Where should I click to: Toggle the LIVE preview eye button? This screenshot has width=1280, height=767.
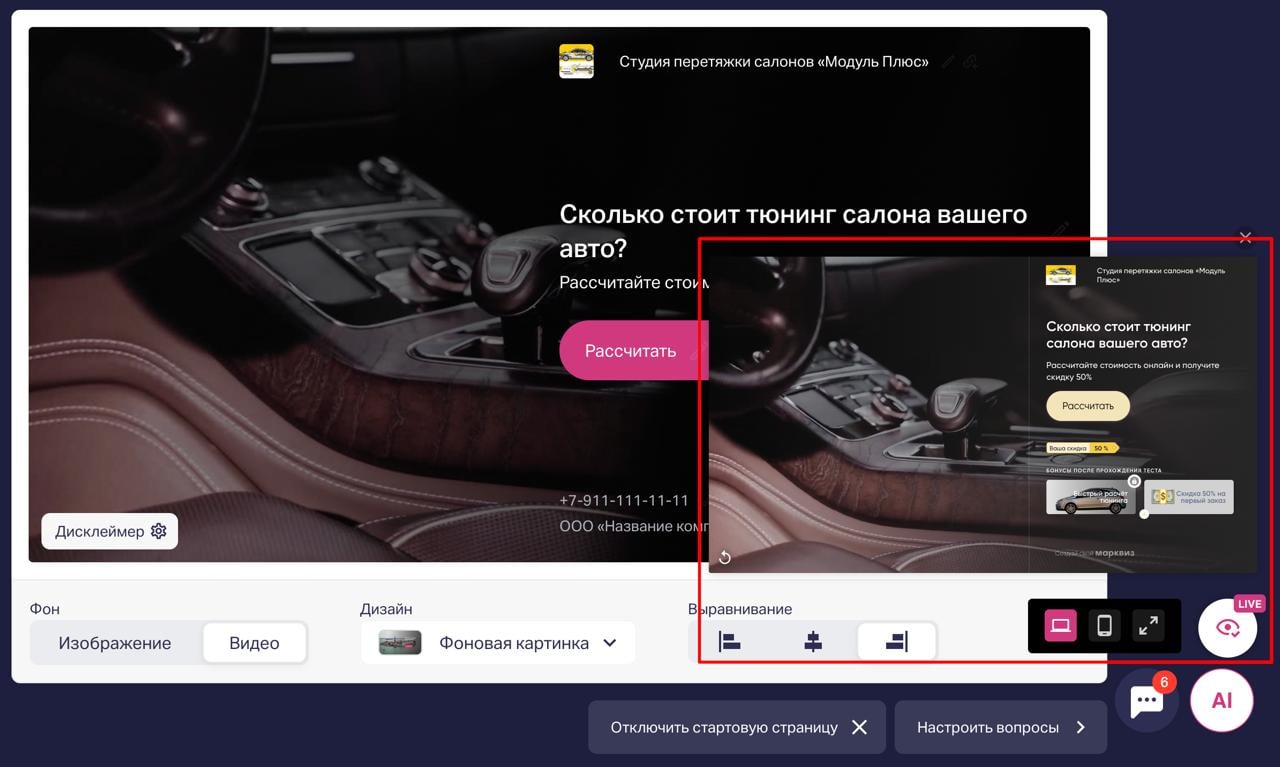(1228, 627)
